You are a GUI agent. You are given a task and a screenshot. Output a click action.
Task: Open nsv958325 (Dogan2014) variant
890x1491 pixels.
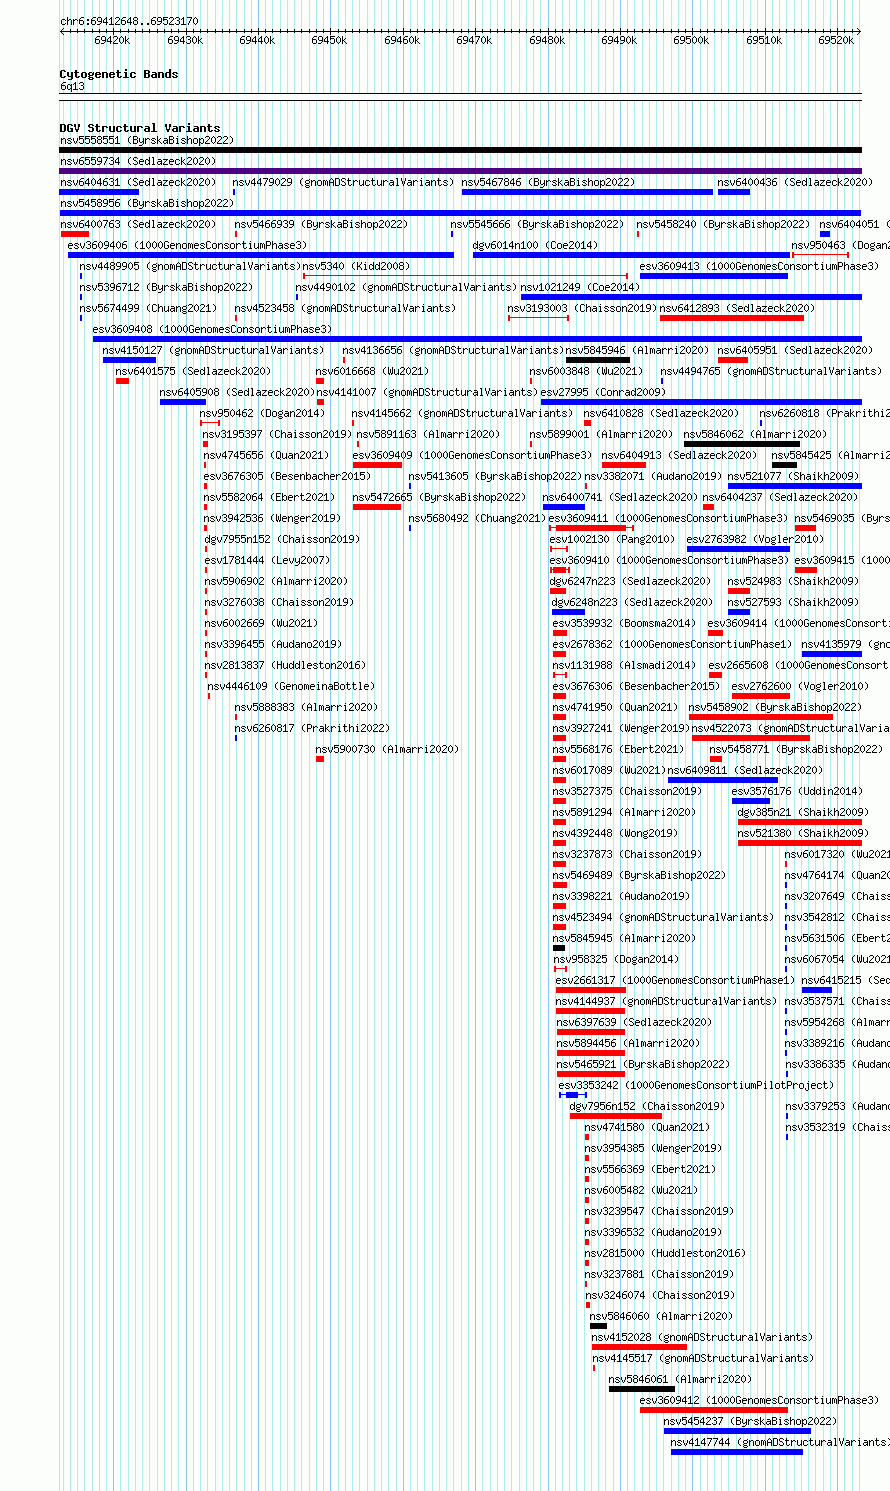click(615, 960)
